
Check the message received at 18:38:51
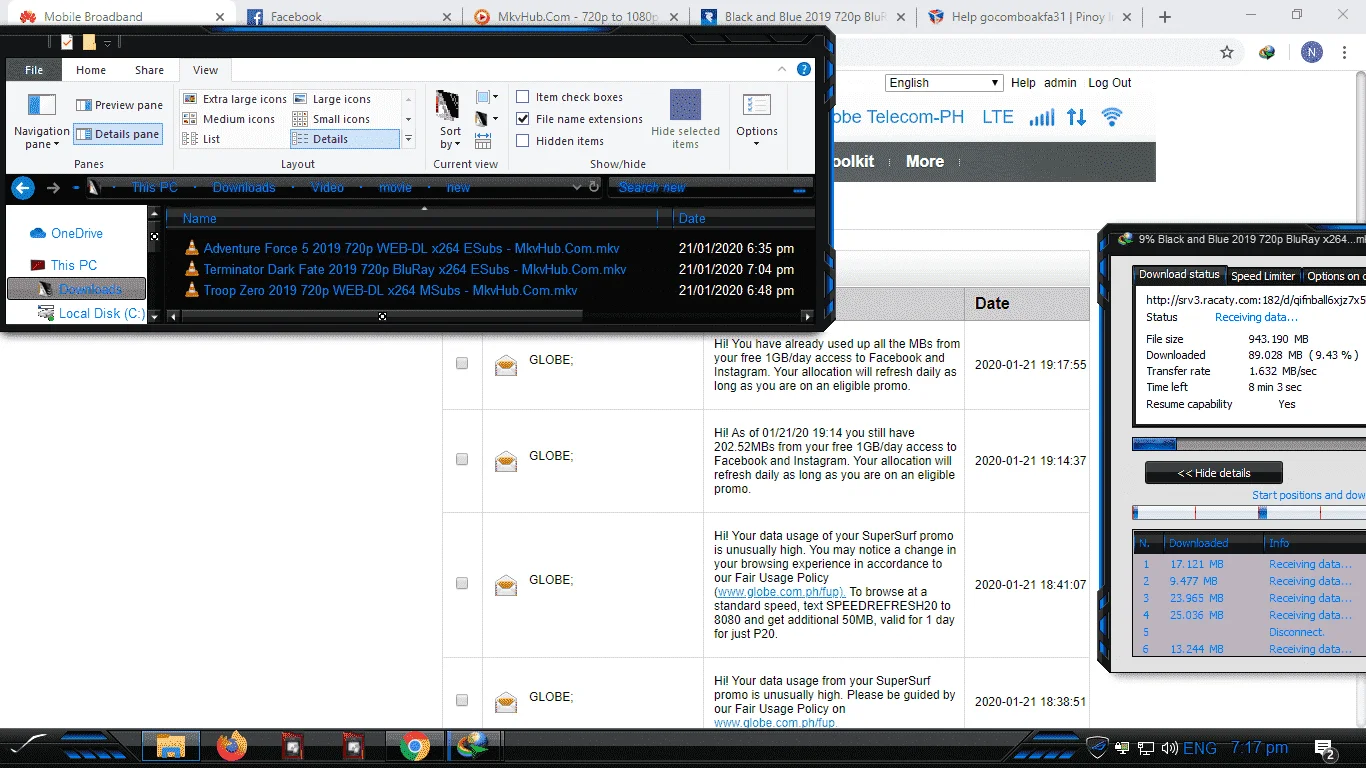462,700
